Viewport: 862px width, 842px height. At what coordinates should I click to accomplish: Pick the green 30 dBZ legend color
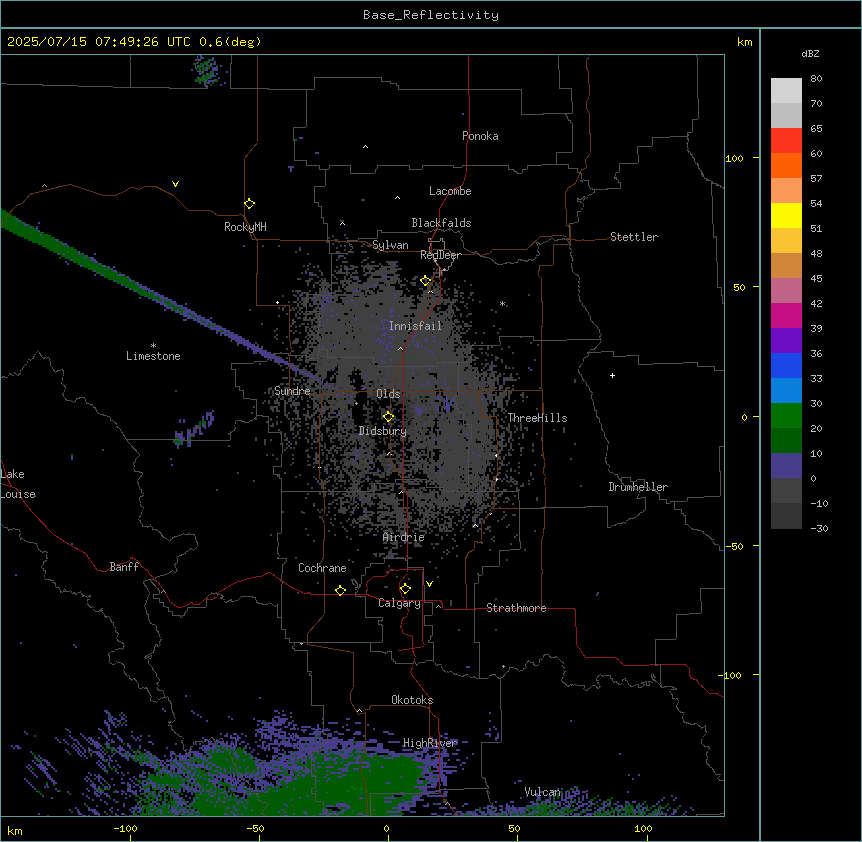coord(786,416)
